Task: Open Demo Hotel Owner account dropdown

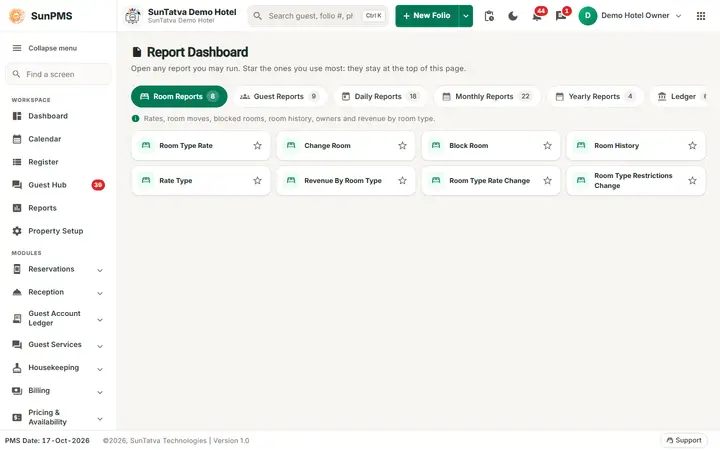Action: [630, 16]
